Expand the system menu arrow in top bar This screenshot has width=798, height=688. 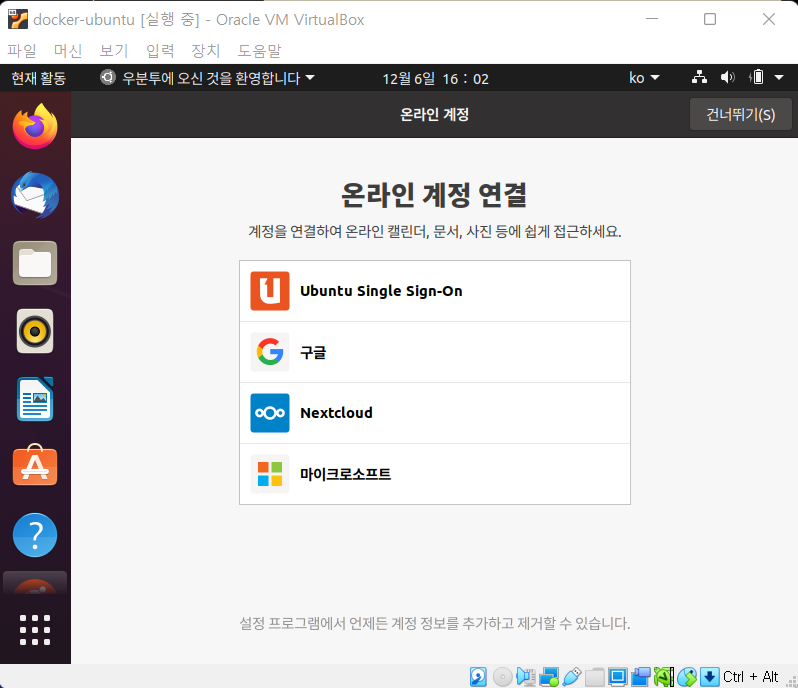tap(779, 78)
